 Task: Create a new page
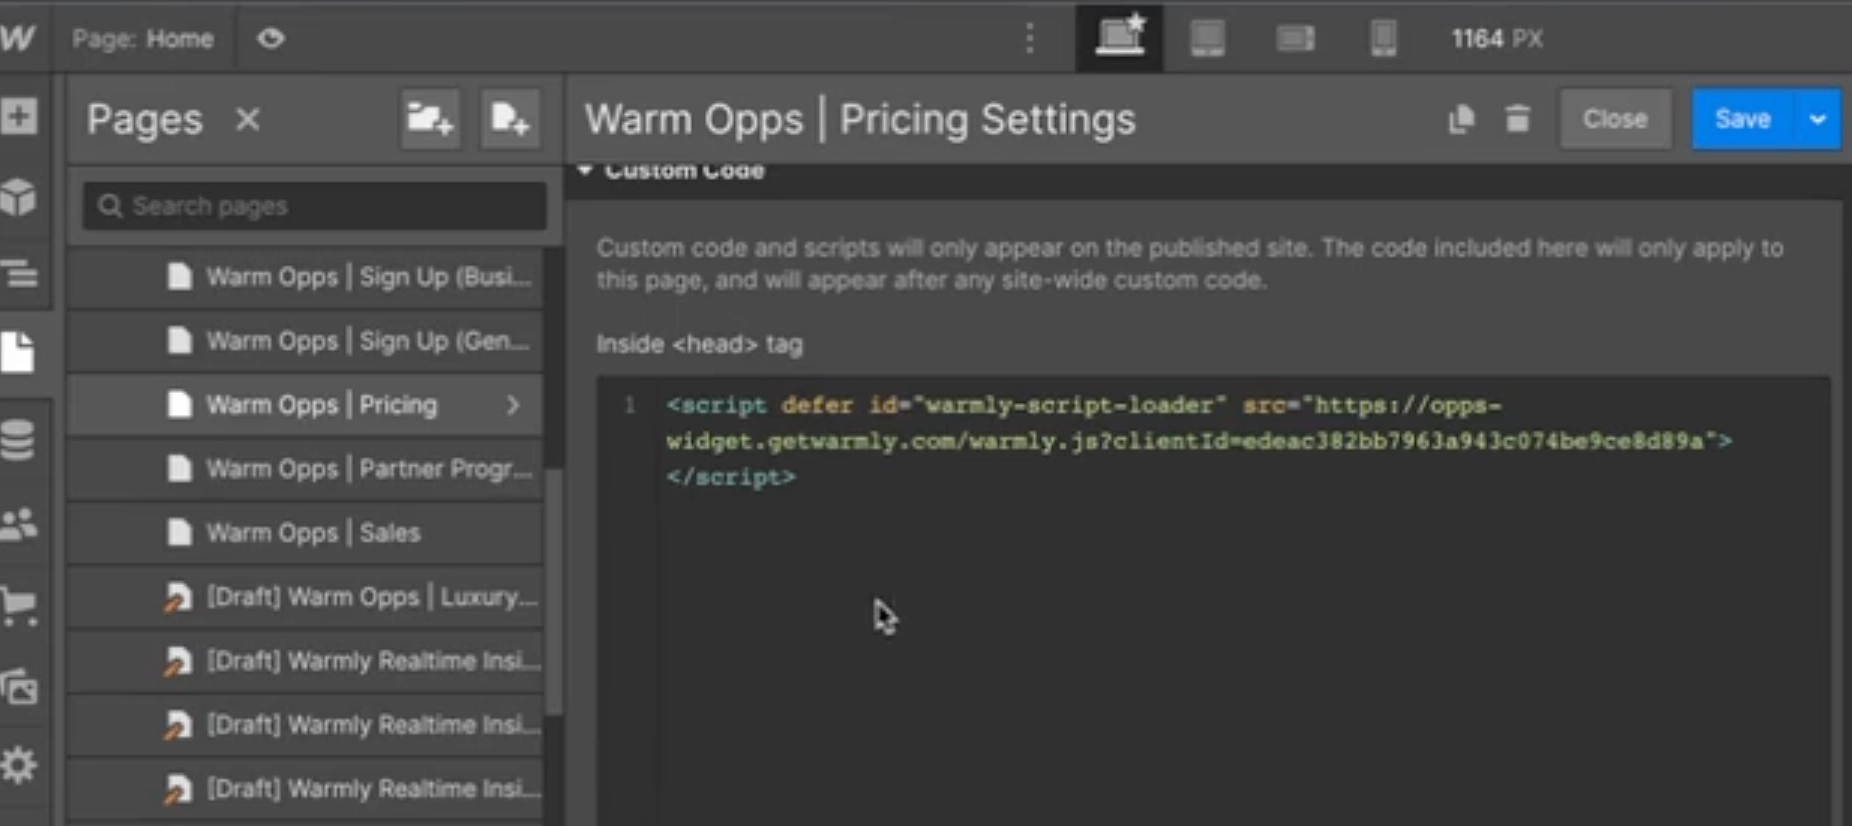[510, 119]
